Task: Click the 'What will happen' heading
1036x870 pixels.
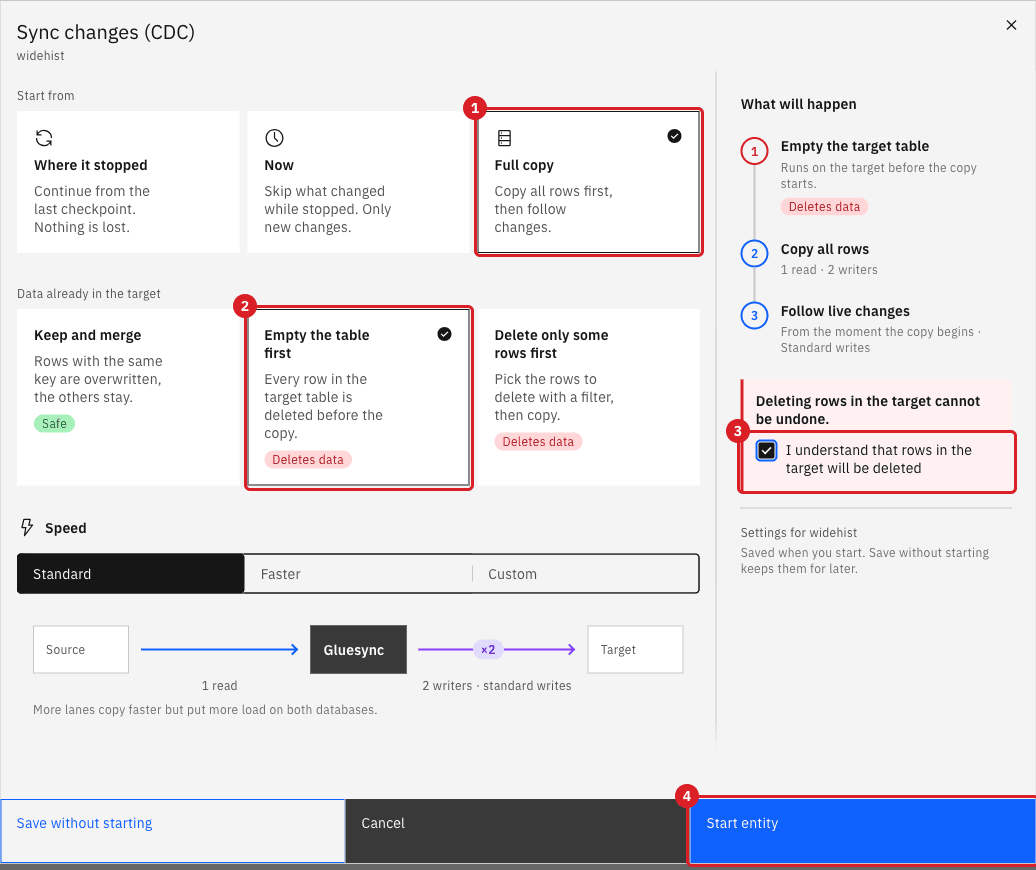Action: point(798,104)
